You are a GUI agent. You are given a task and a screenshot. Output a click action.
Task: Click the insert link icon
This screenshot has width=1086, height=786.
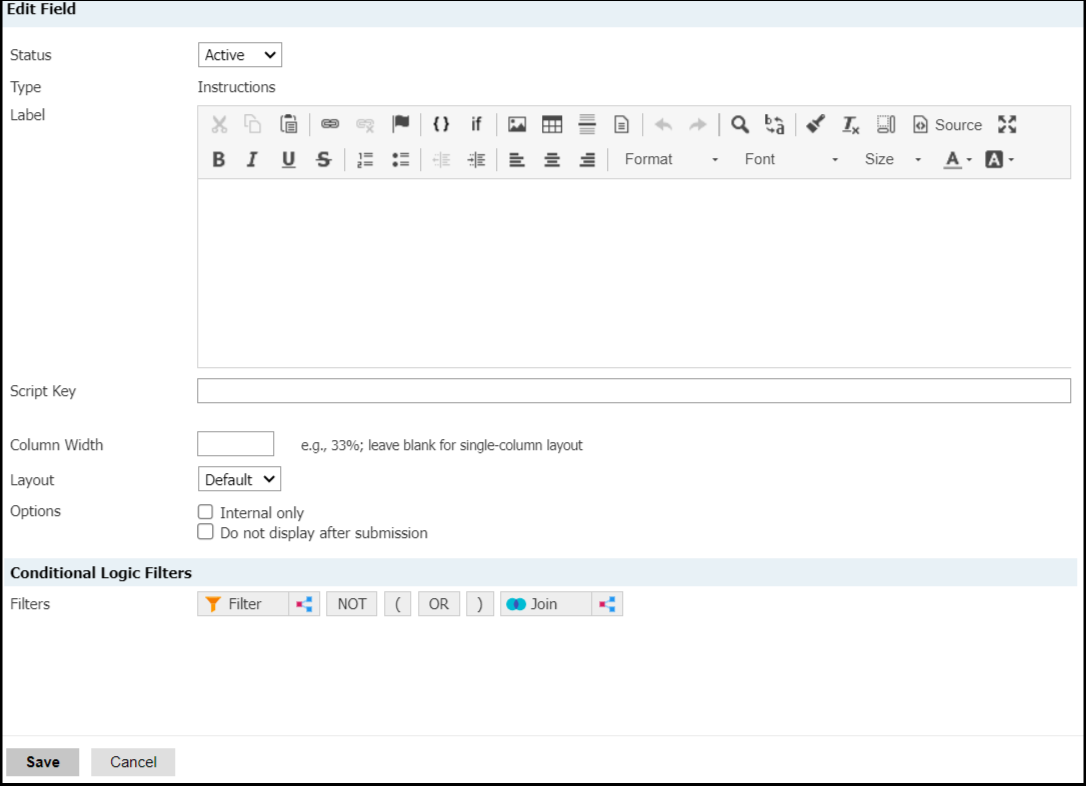330,125
